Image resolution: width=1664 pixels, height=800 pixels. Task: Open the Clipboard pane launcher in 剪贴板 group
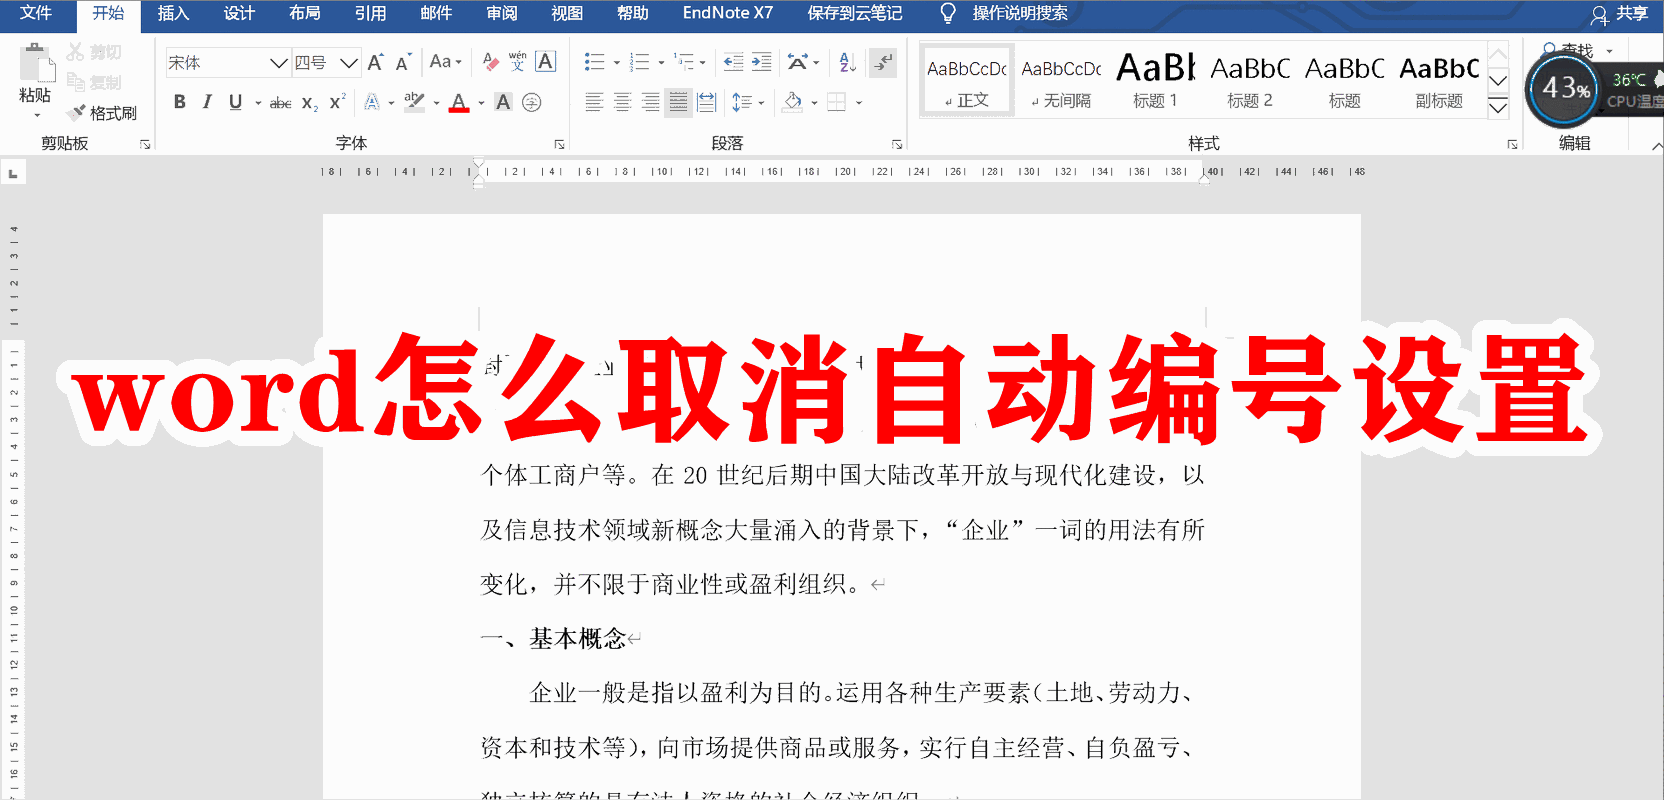tap(145, 144)
